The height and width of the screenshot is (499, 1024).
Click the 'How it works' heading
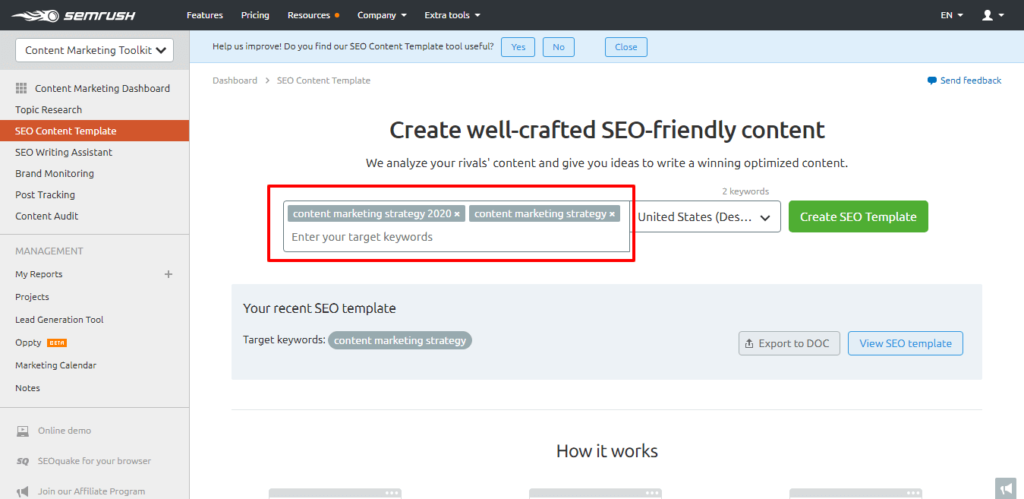coord(607,451)
